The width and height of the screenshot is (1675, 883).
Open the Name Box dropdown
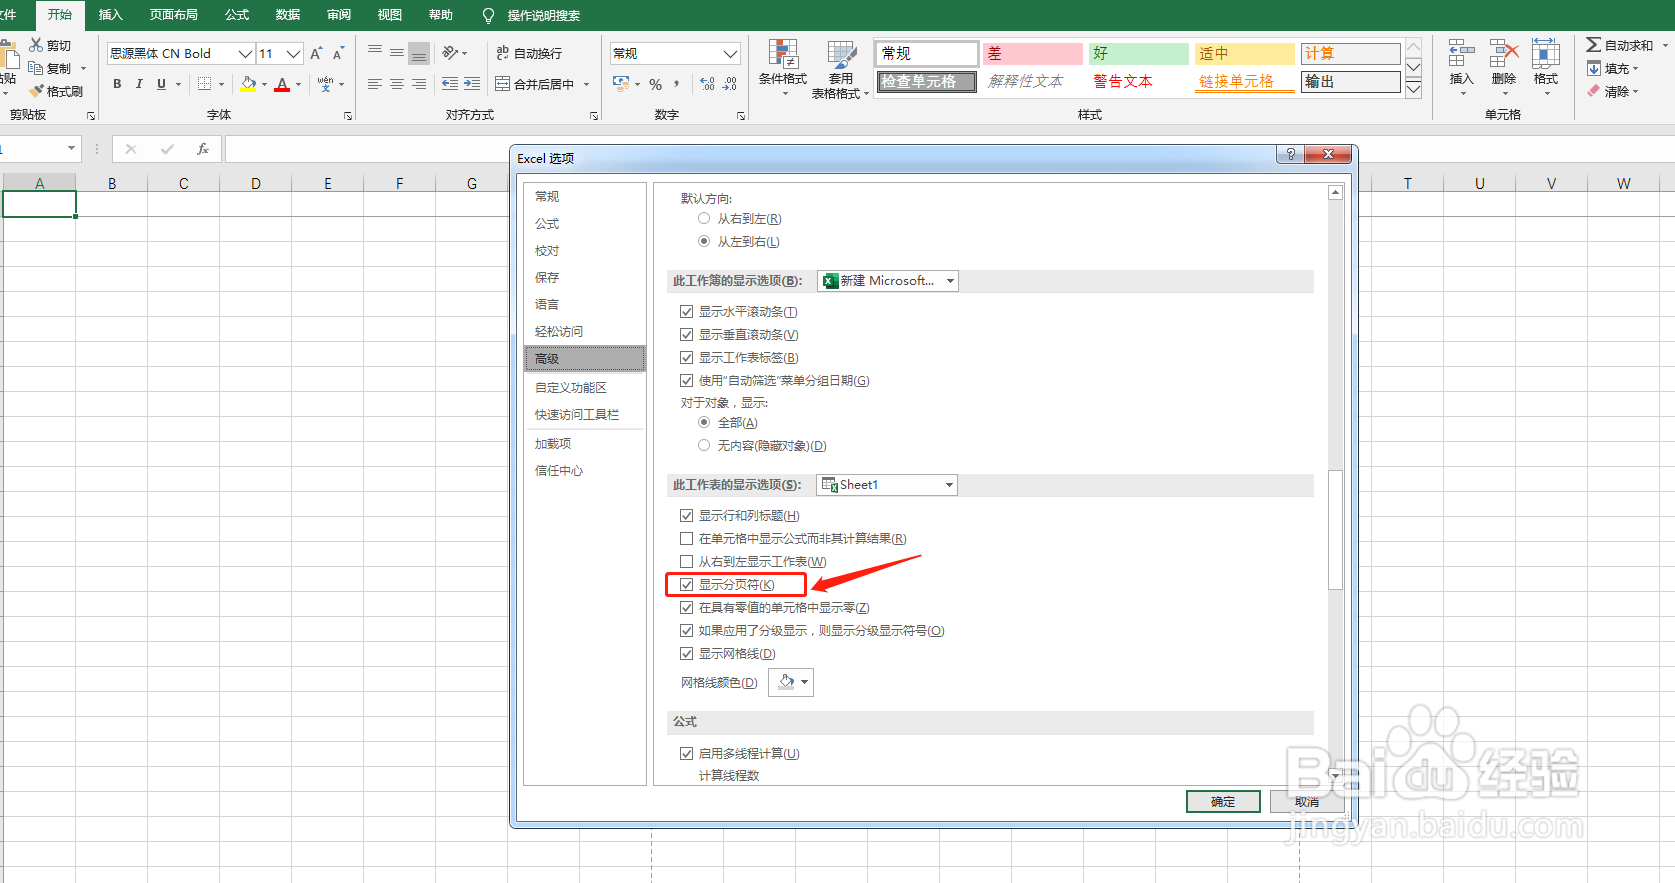71,148
